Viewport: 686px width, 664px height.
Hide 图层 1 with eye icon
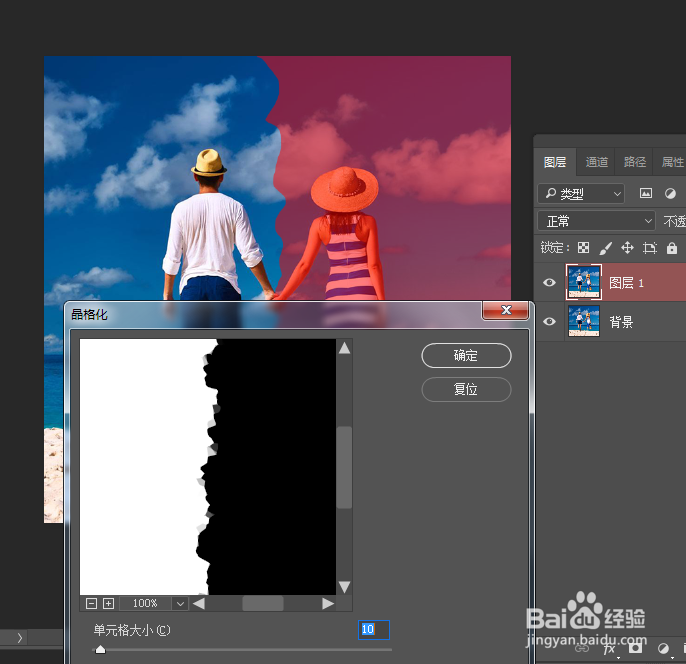tap(550, 283)
